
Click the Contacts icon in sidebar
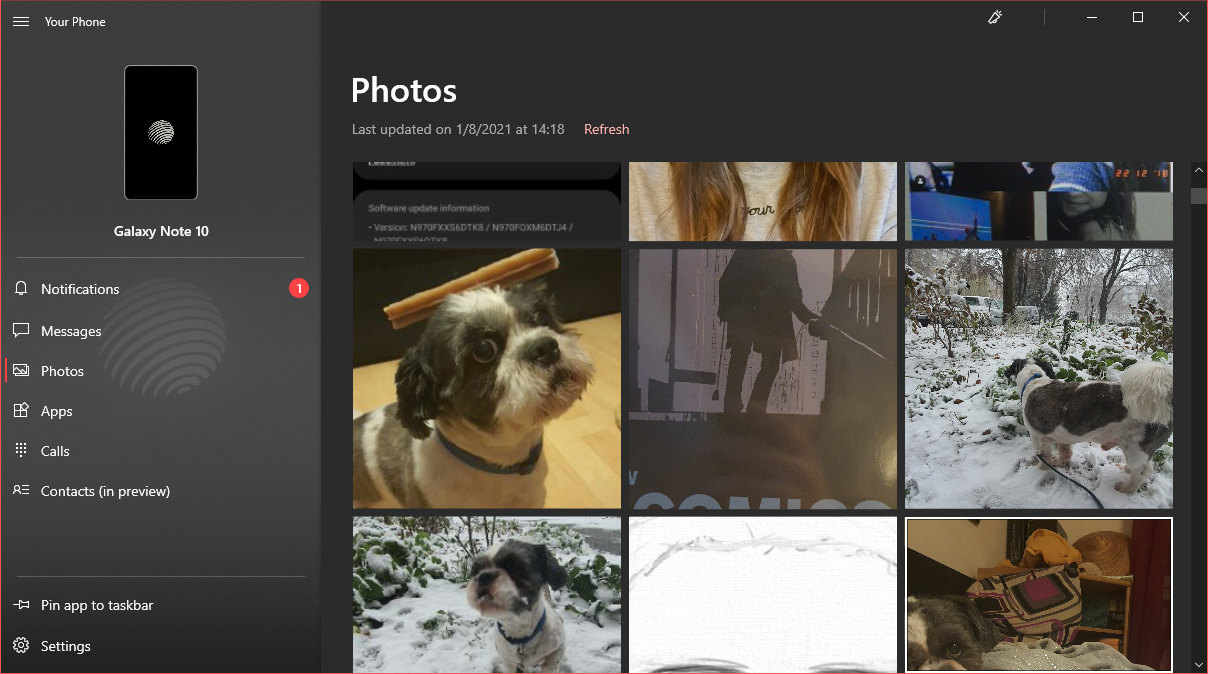(x=21, y=491)
